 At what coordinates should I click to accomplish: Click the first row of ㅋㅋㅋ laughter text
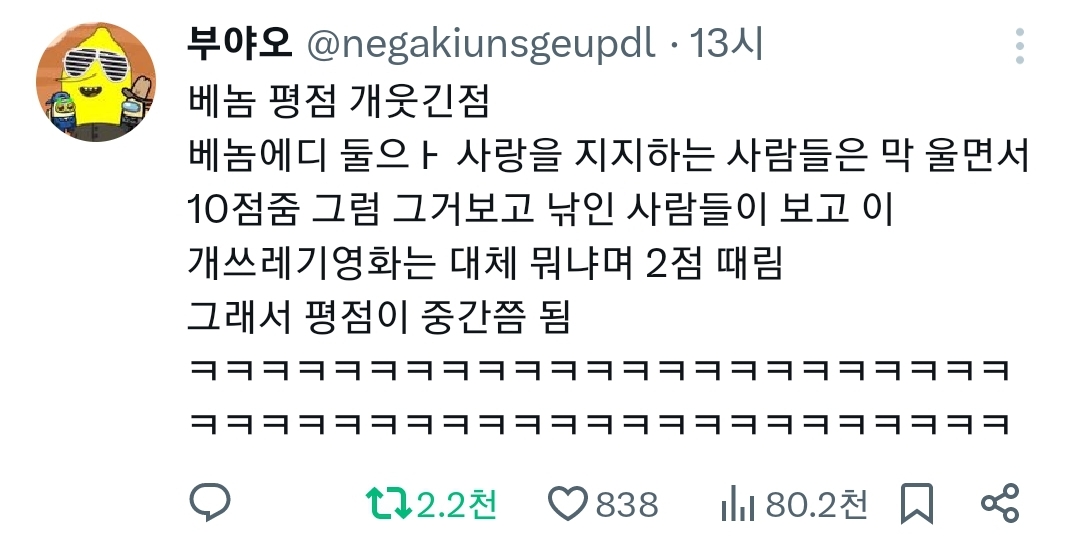[x=599, y=371]
